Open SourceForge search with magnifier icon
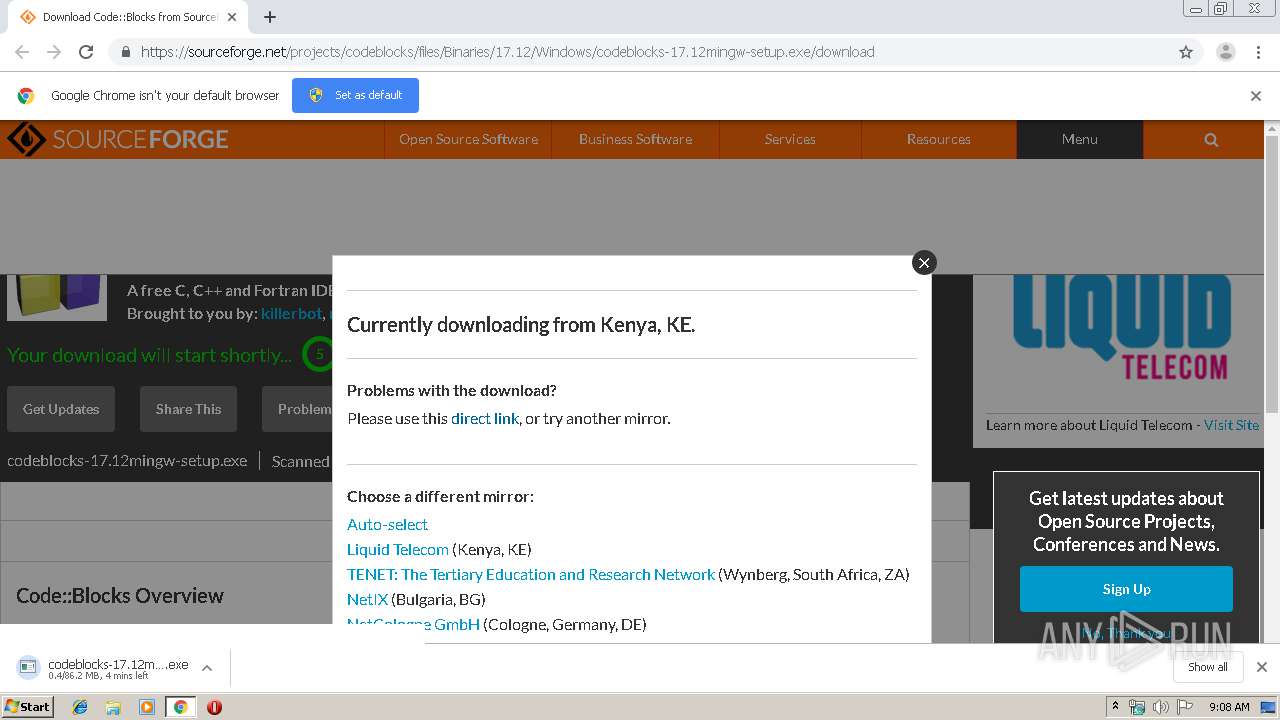 click(1211, 139)
